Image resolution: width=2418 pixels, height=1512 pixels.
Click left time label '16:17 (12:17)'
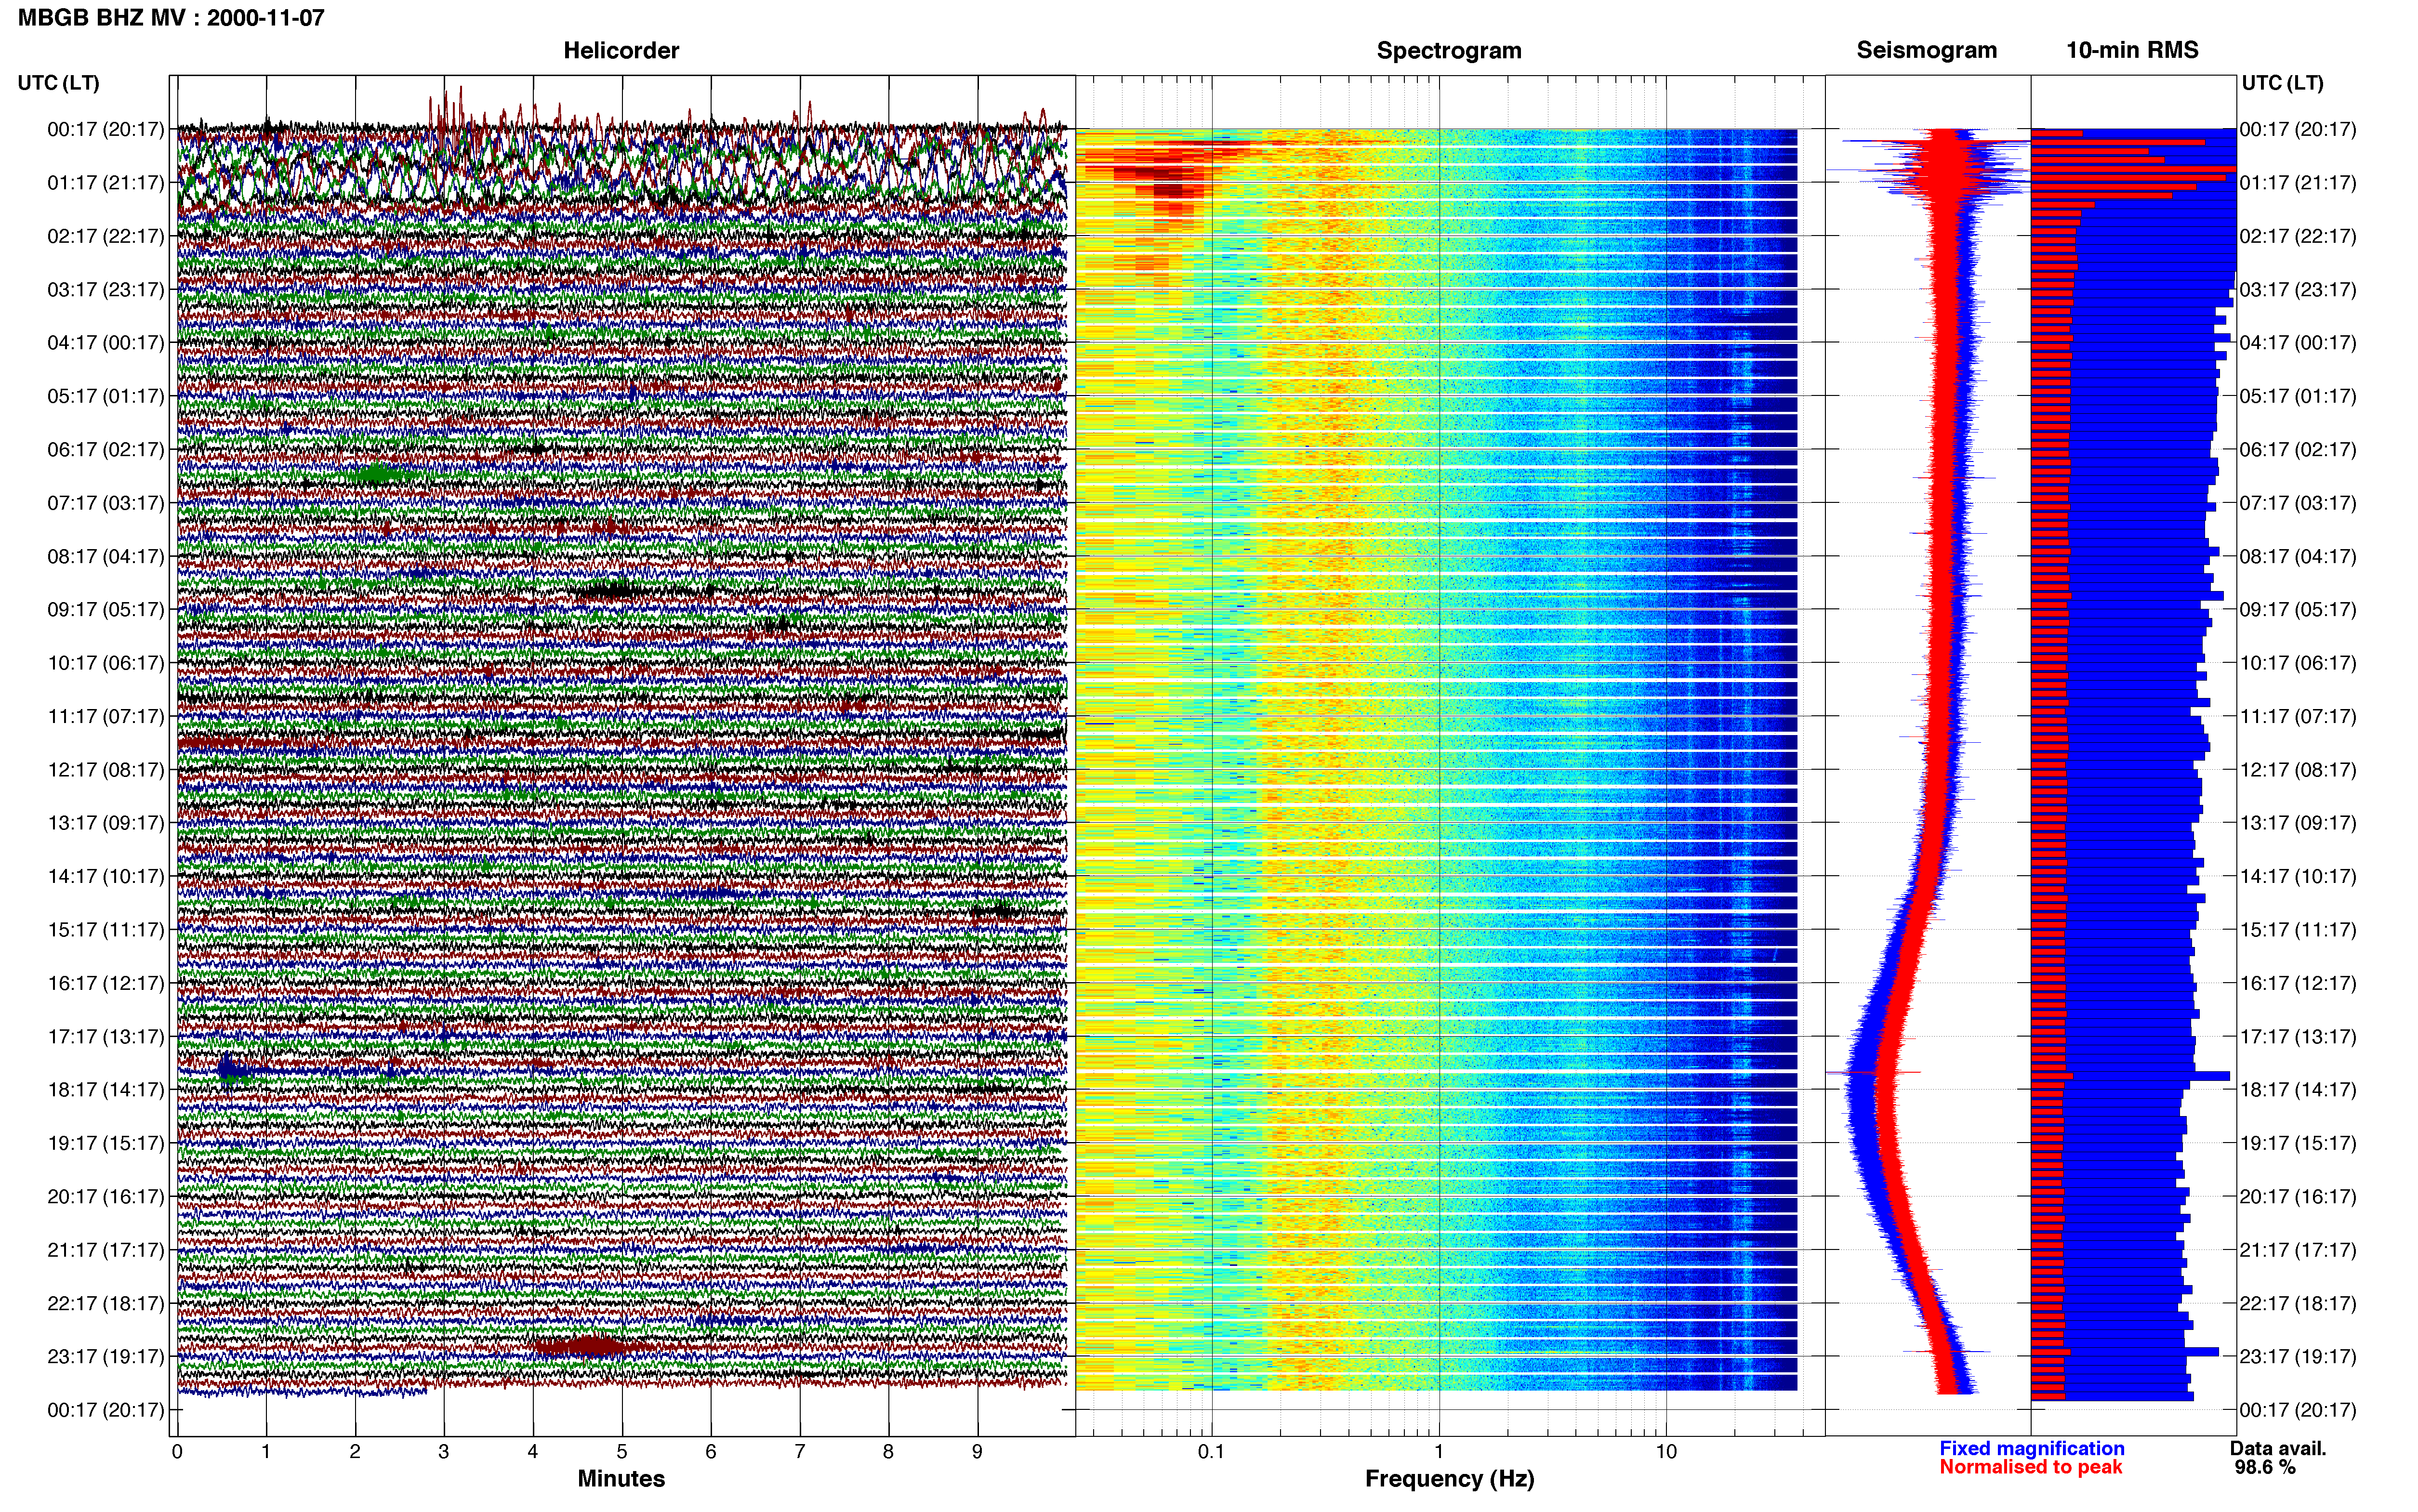point(105,983)
